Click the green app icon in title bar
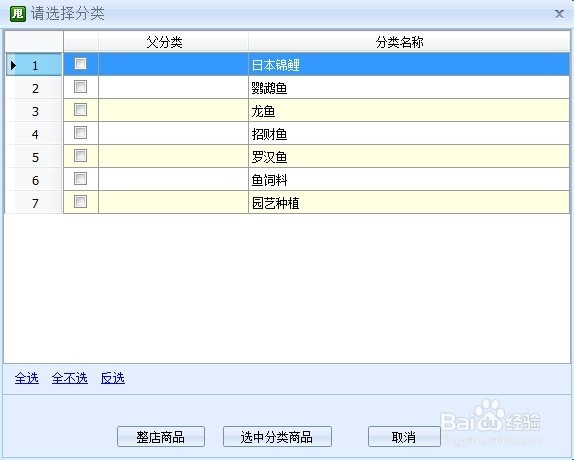The image size is (574, 460). 18,14
